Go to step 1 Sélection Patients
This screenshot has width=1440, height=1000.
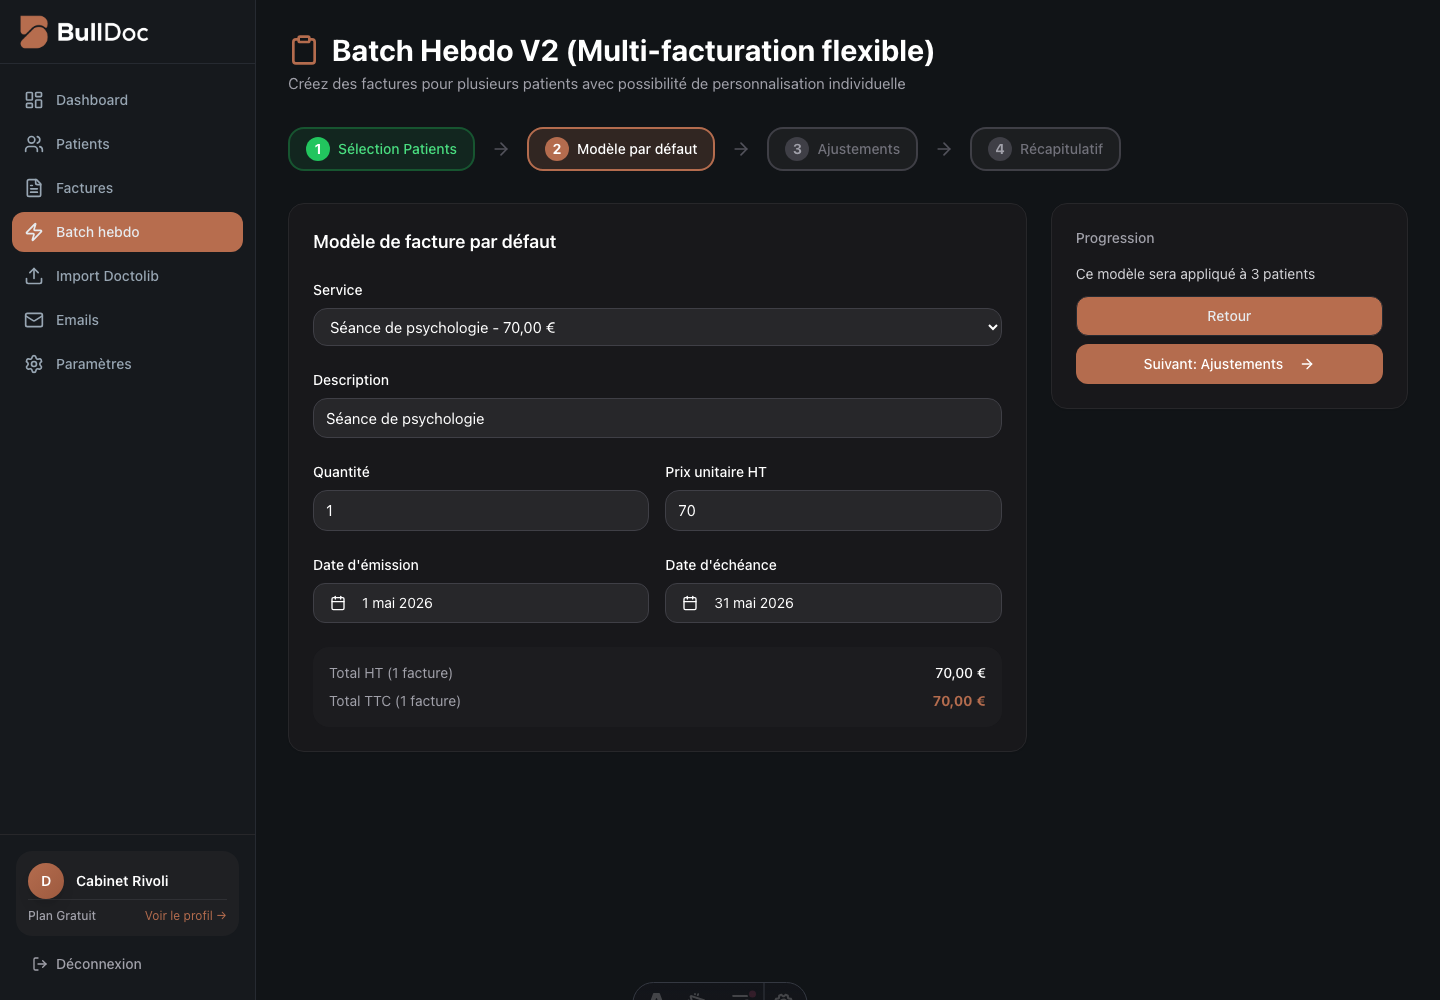tap(381, 149)
